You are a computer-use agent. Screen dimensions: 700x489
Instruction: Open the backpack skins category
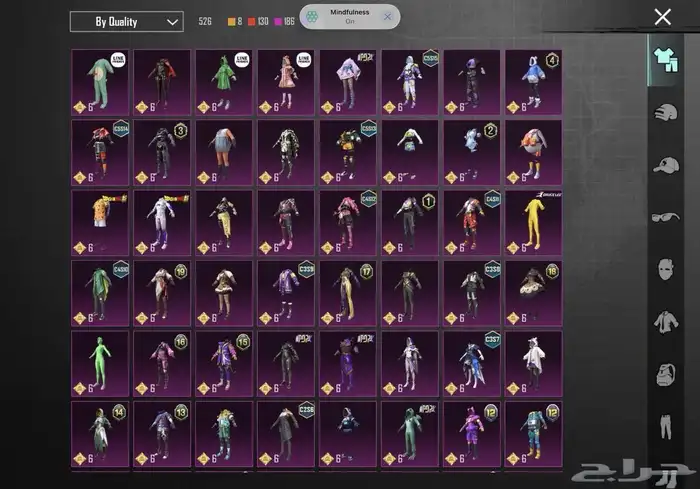tap(662, 375)
